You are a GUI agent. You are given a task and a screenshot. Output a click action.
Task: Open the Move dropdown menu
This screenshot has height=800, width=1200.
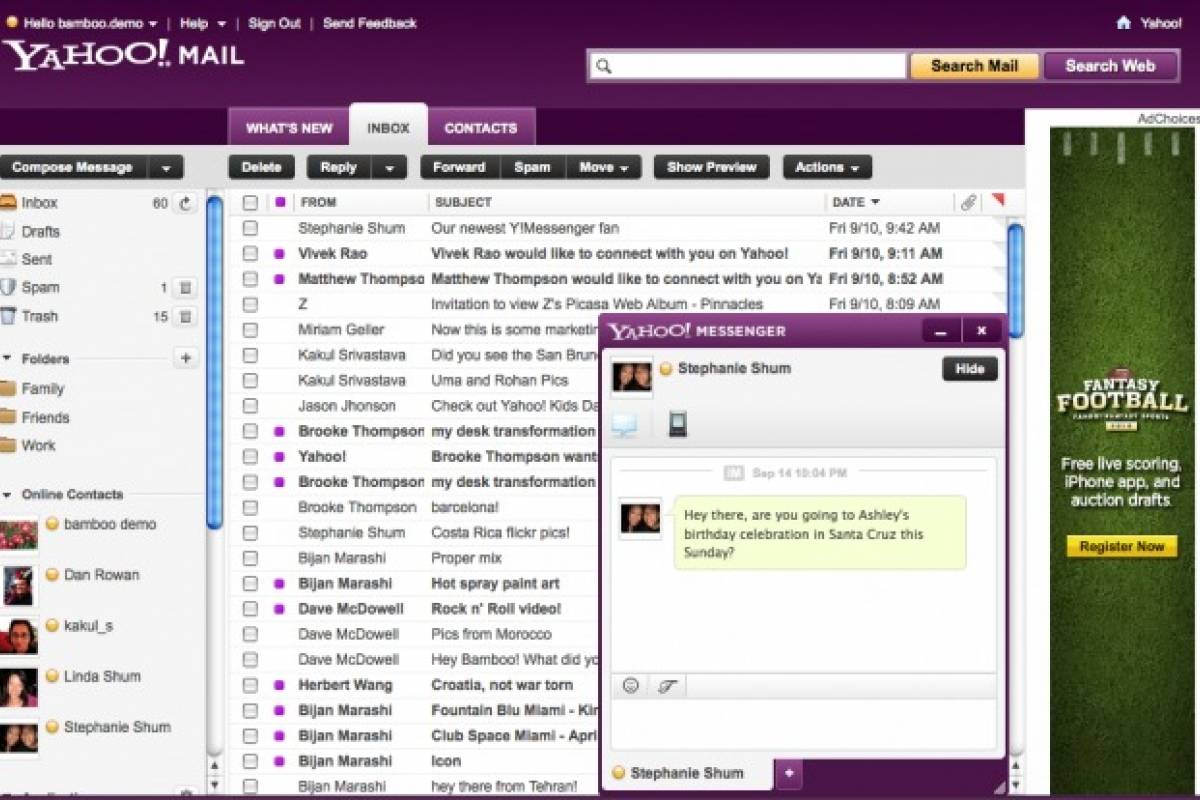604,168
